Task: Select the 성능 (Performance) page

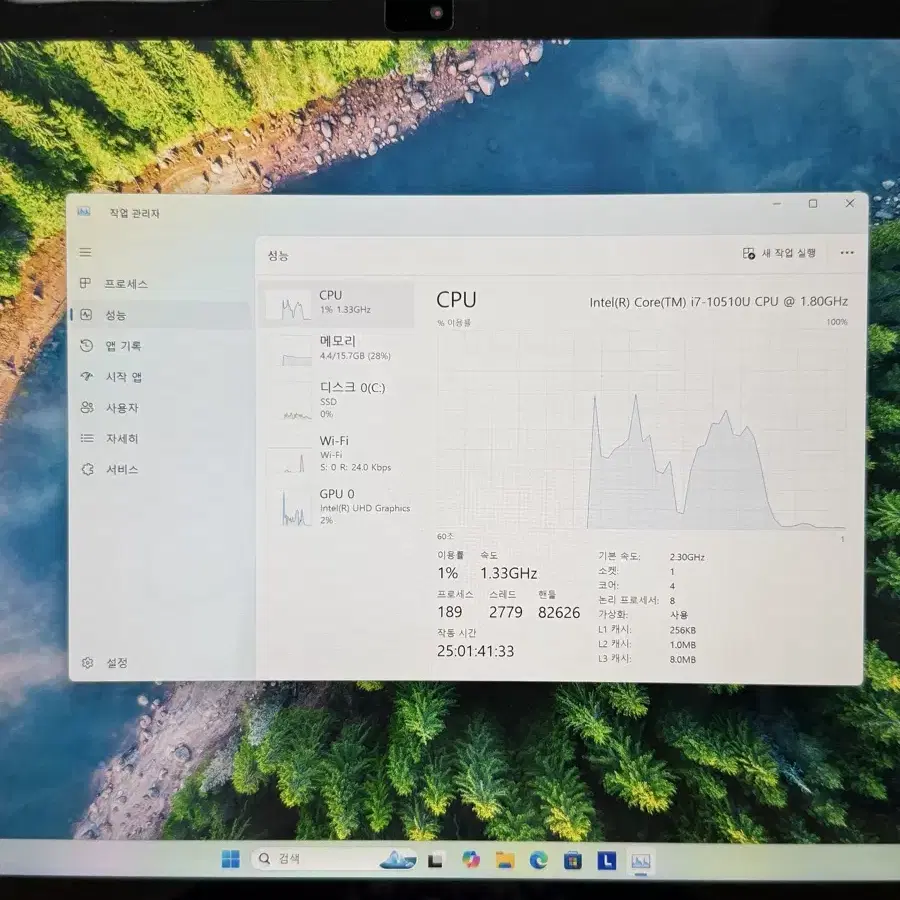Action: click(x=161, y=315)
